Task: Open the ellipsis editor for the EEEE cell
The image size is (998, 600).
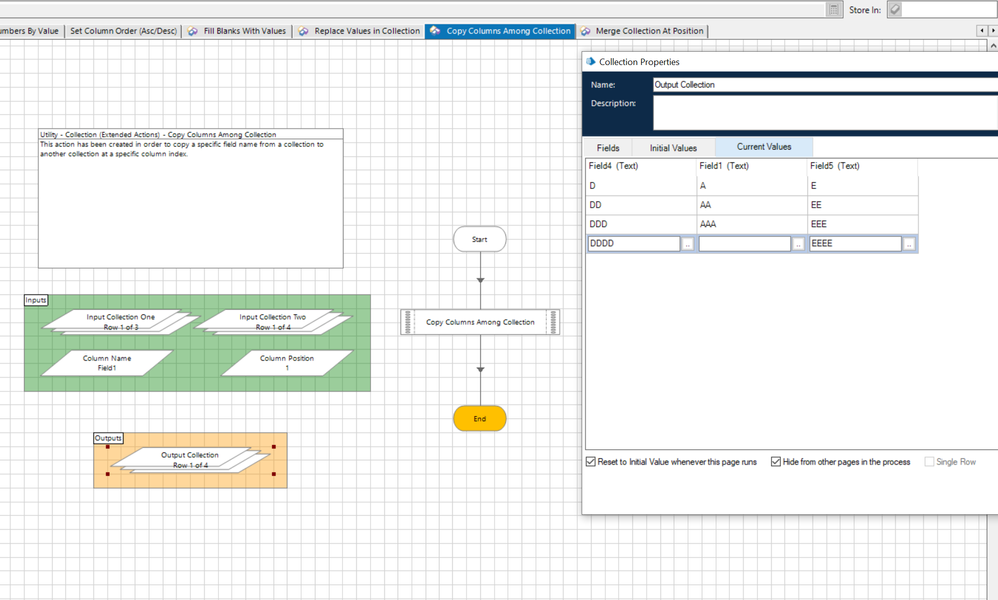Action: (909, 244)
